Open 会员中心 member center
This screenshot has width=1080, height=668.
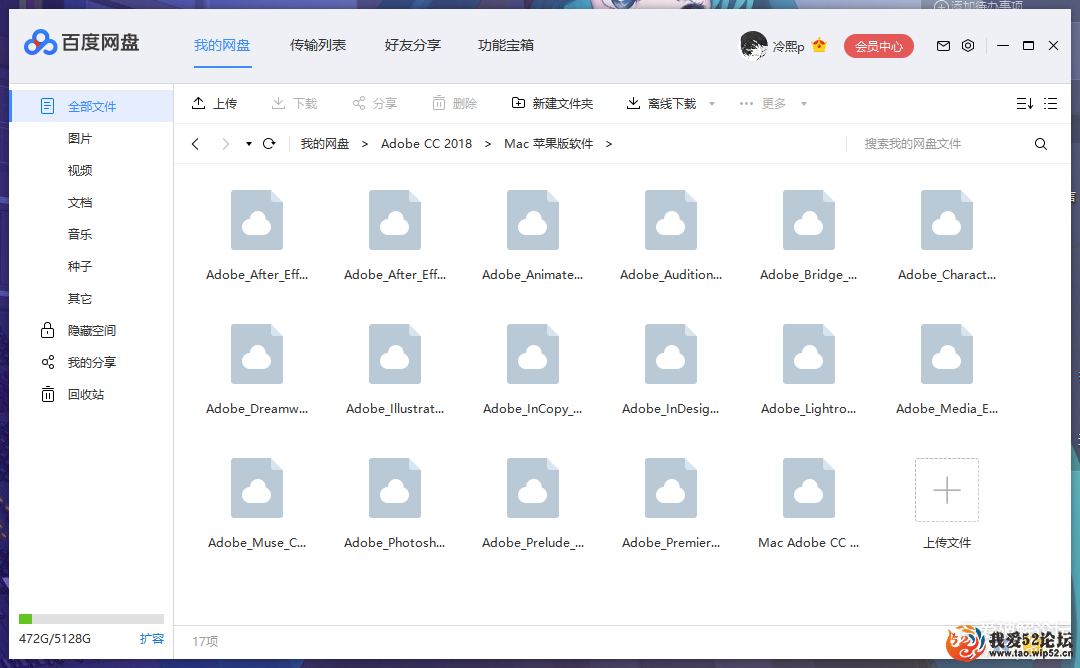click(x=878, y=46)
